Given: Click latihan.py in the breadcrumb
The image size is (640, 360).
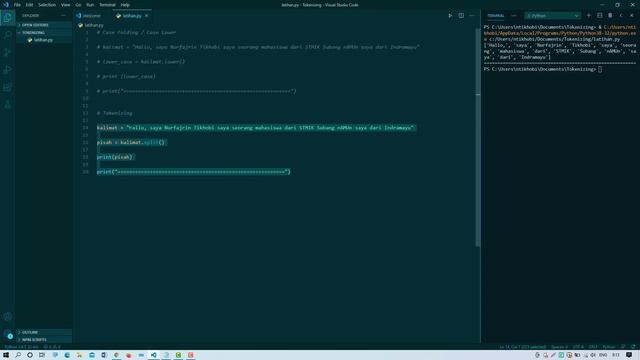Looking at the screenshot, I should click(94, 25).
